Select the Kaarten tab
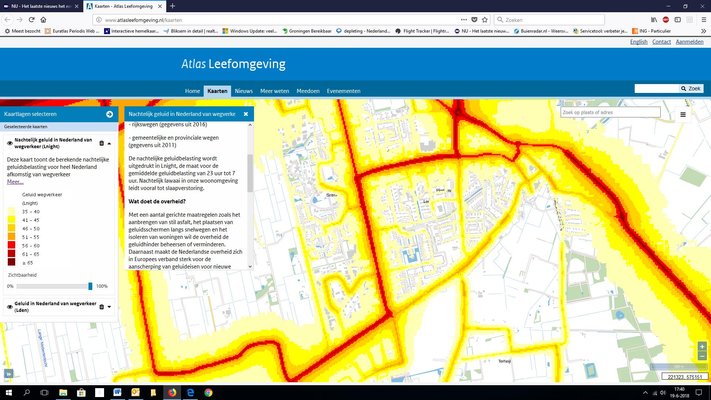This screenshot has height=400, width=711. coord(217,91)
